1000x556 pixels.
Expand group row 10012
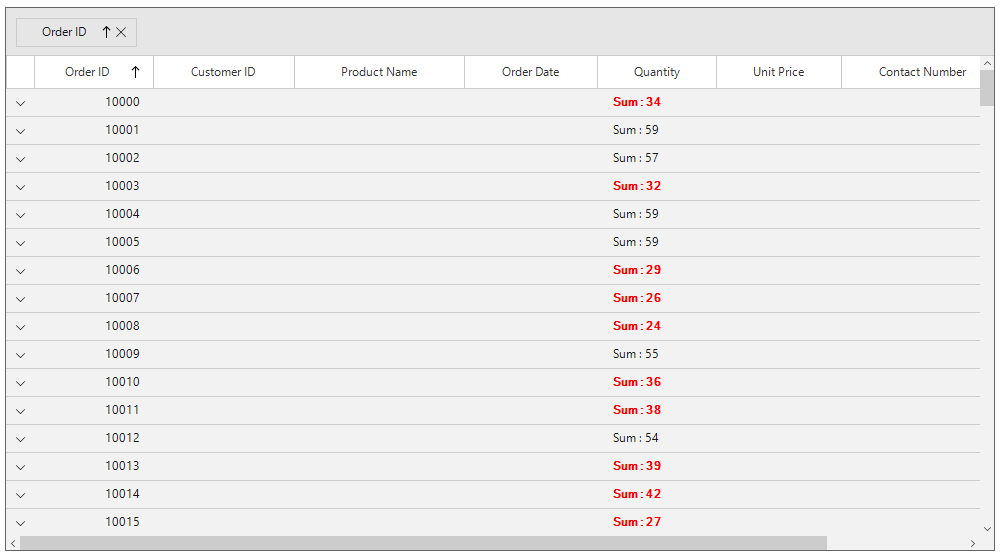(20, 439)
